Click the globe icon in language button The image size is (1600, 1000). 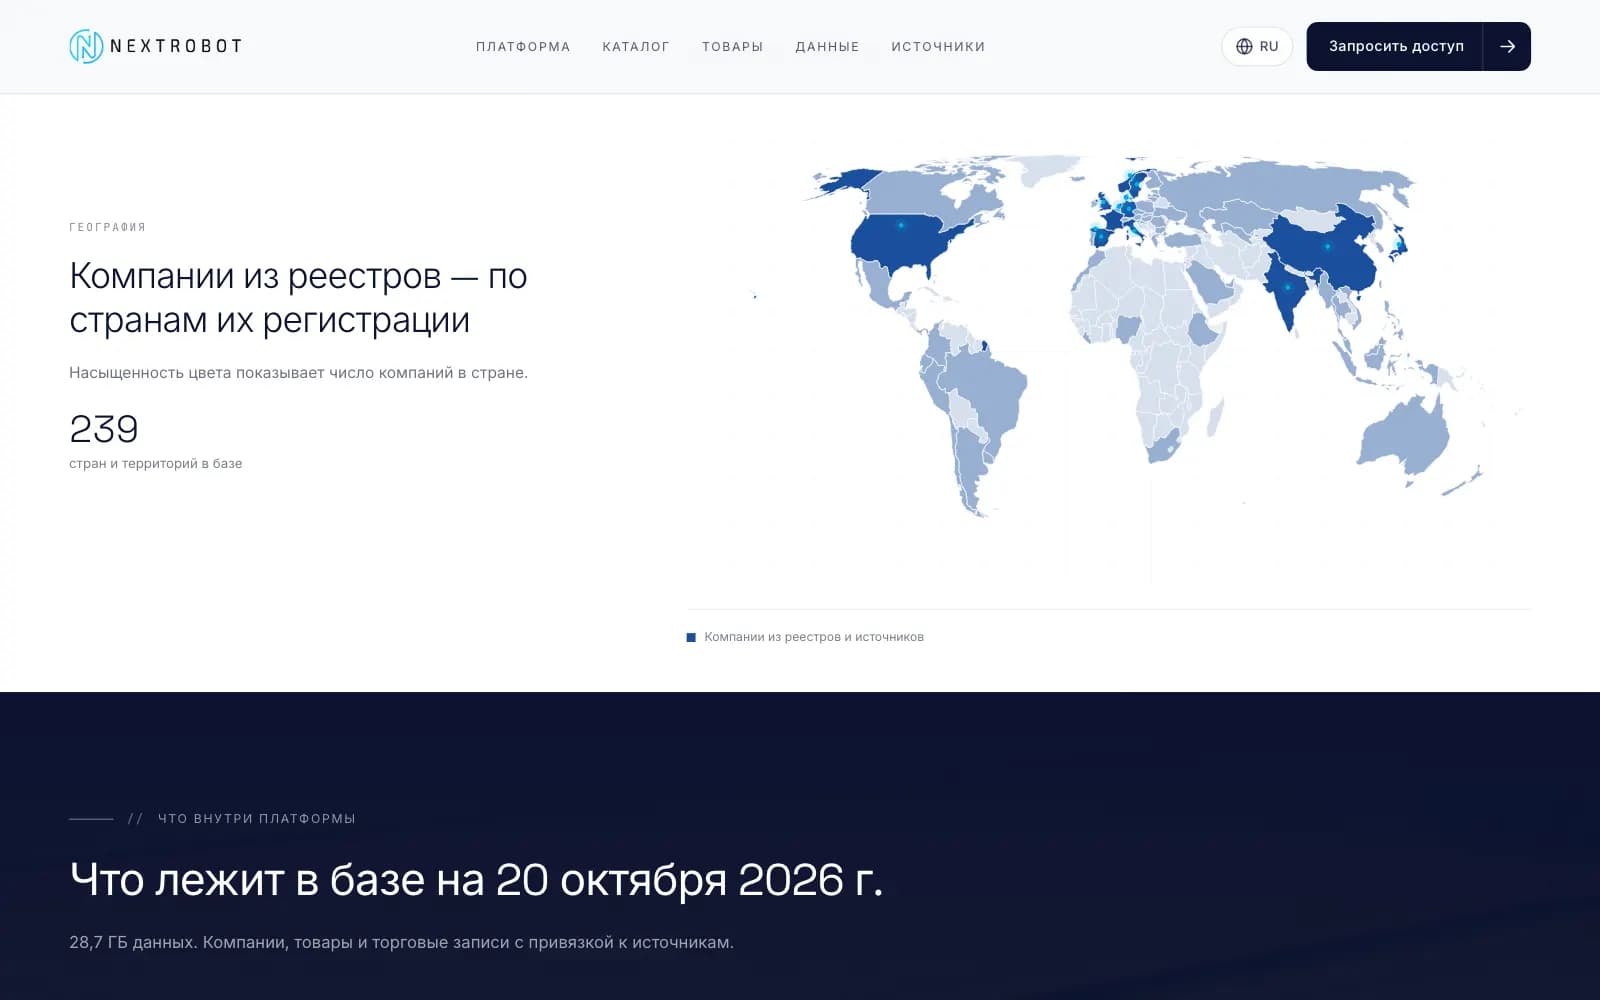[1244, 46]
